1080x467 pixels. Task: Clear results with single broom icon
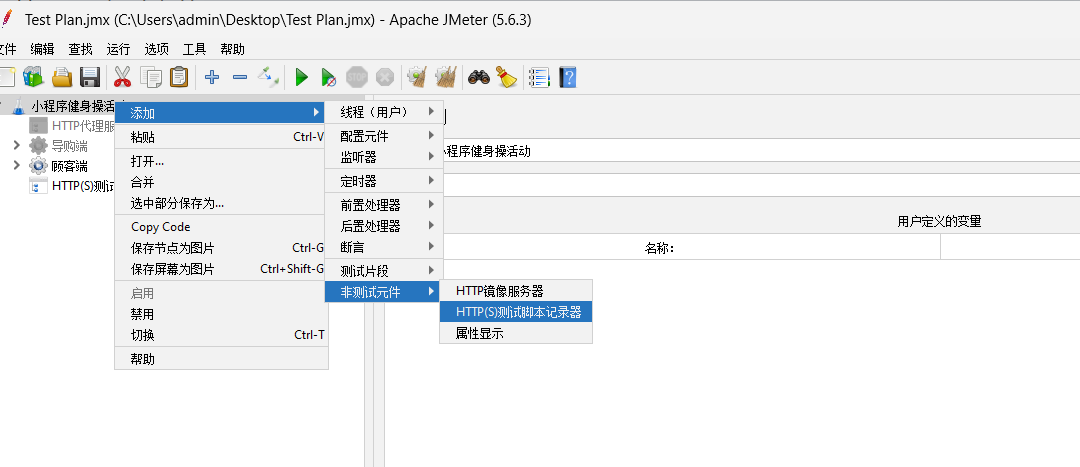[x=417, y=76]
